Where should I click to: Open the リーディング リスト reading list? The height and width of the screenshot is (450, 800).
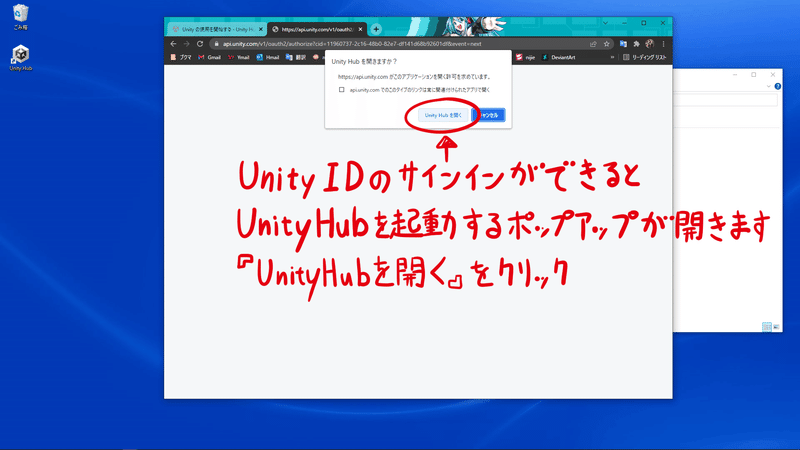tap(645, 57)
